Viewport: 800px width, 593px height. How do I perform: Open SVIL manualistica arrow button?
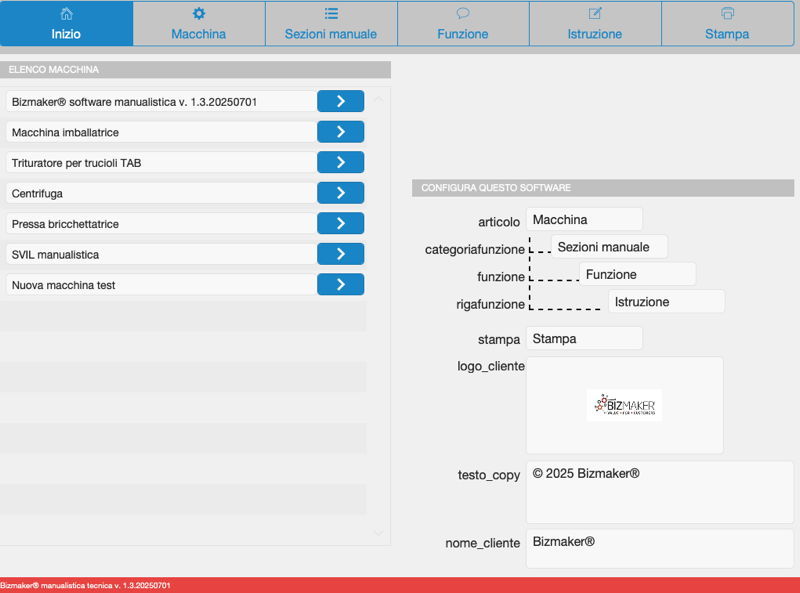[x=340, y=254]
